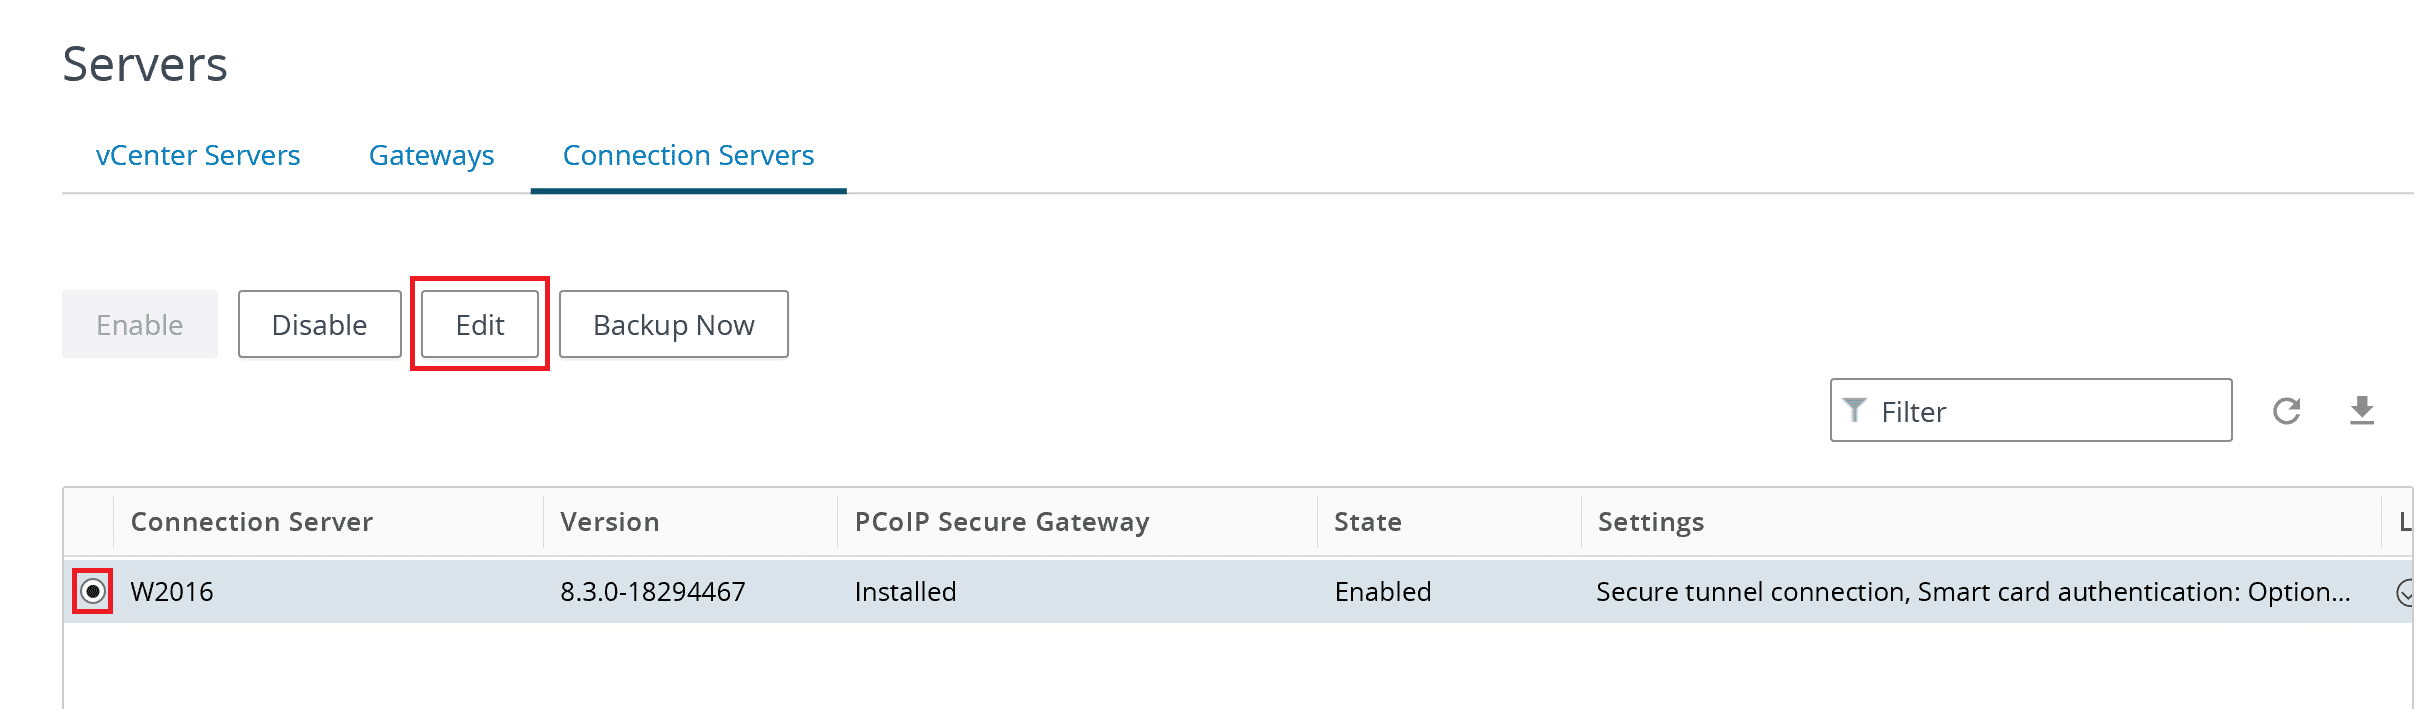
Task: Click the greyed-out Enable button
Action: pos(140,325)
